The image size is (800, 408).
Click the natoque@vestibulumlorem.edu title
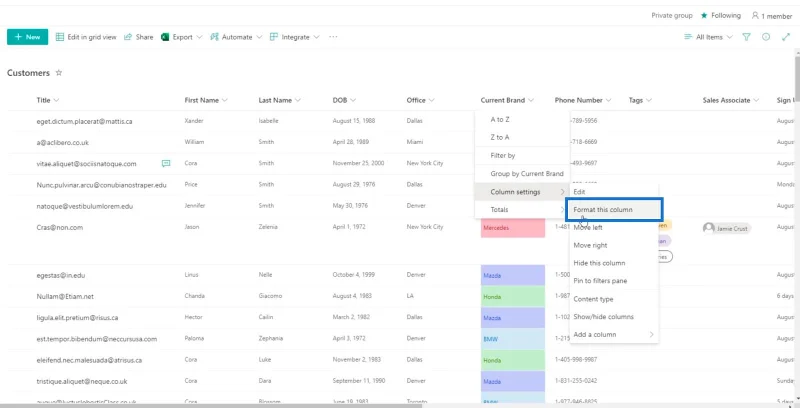85,206
